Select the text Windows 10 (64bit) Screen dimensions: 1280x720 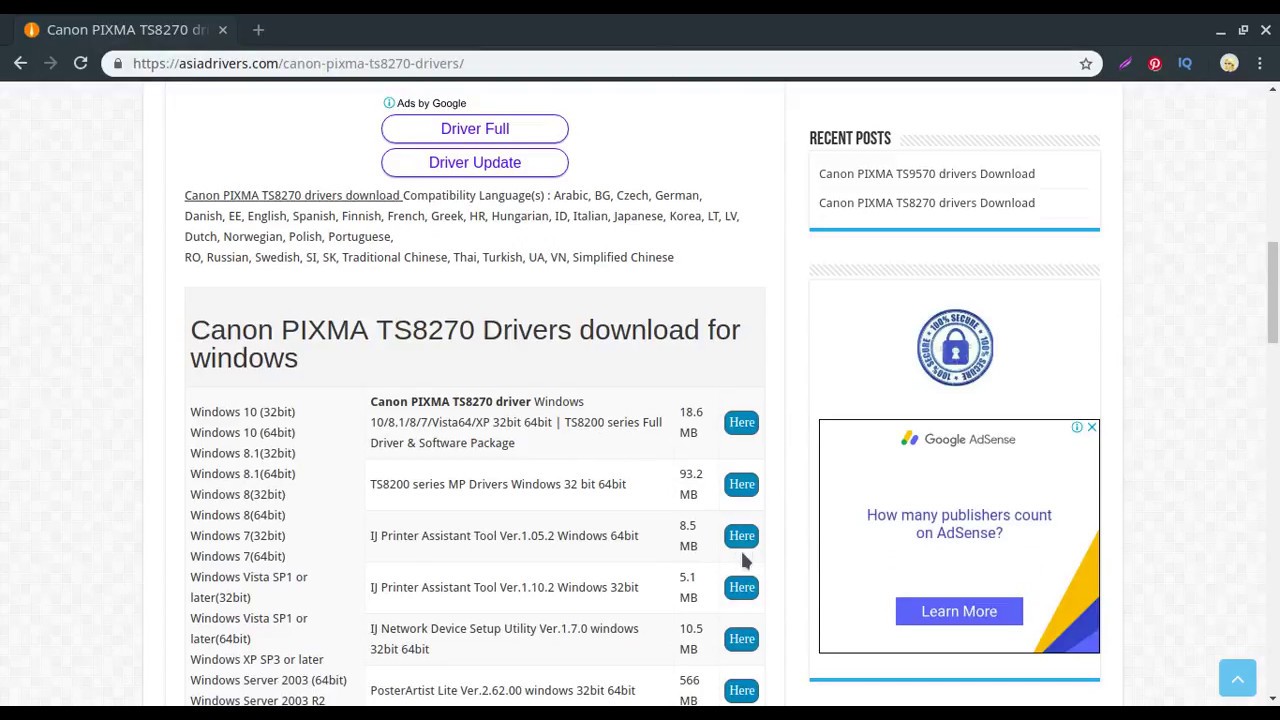(x=242, y=433)
